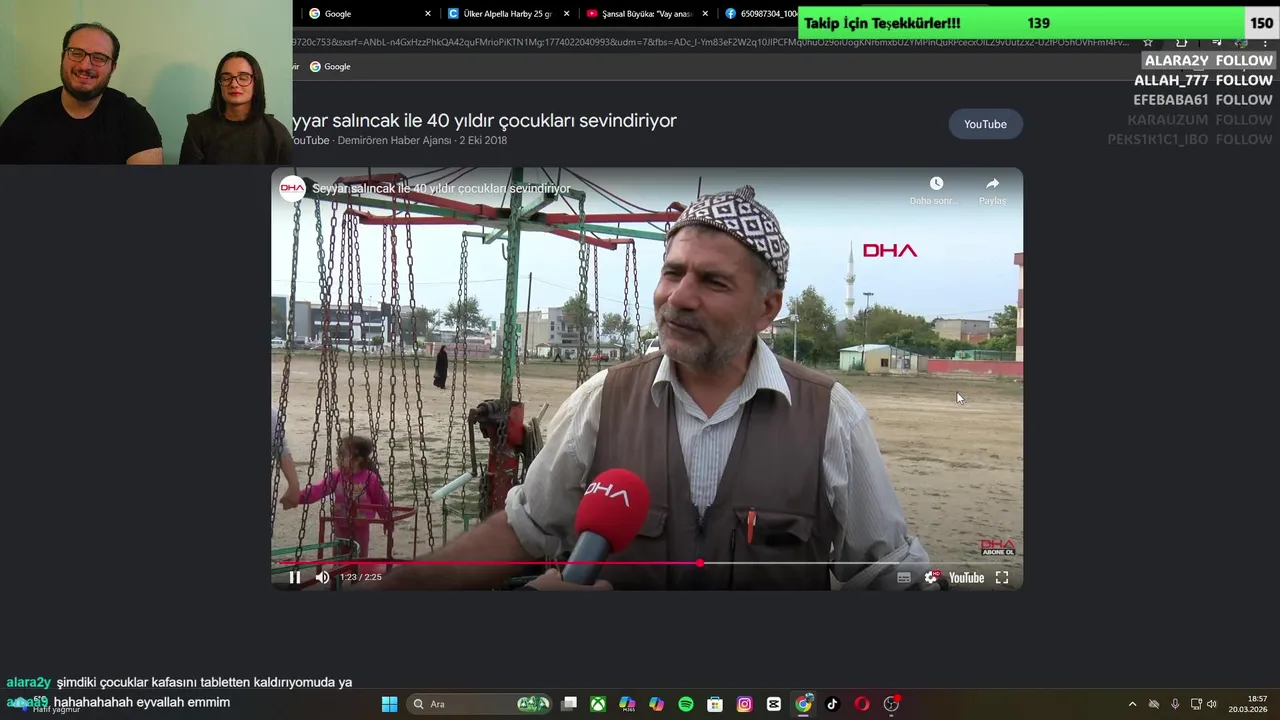This screenshot has width=1280, height=720.
Task: Launch the Xbox app from taskbar
Action: coord(598,704)
